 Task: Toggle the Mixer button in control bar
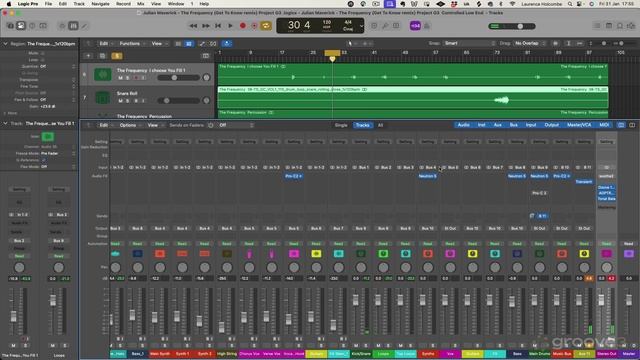coord(73,26)
